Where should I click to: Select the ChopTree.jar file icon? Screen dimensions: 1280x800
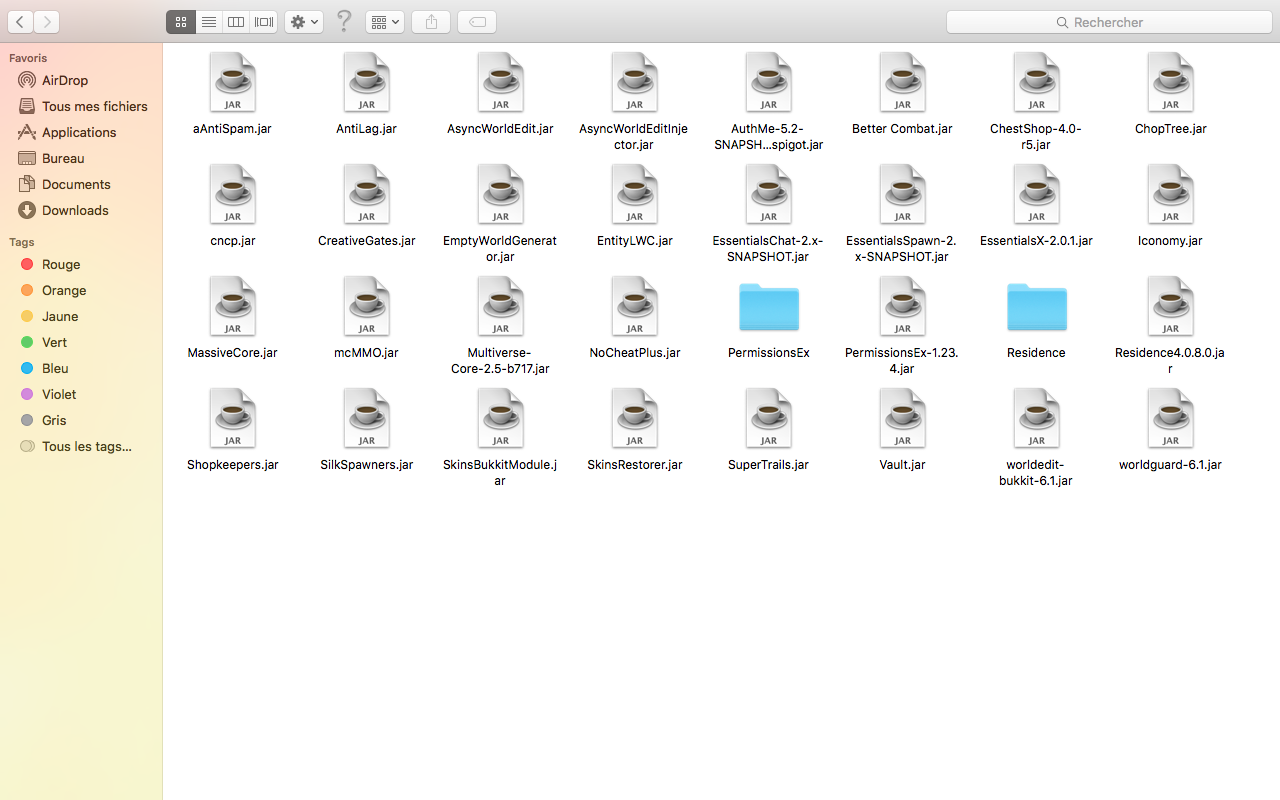1171,82
